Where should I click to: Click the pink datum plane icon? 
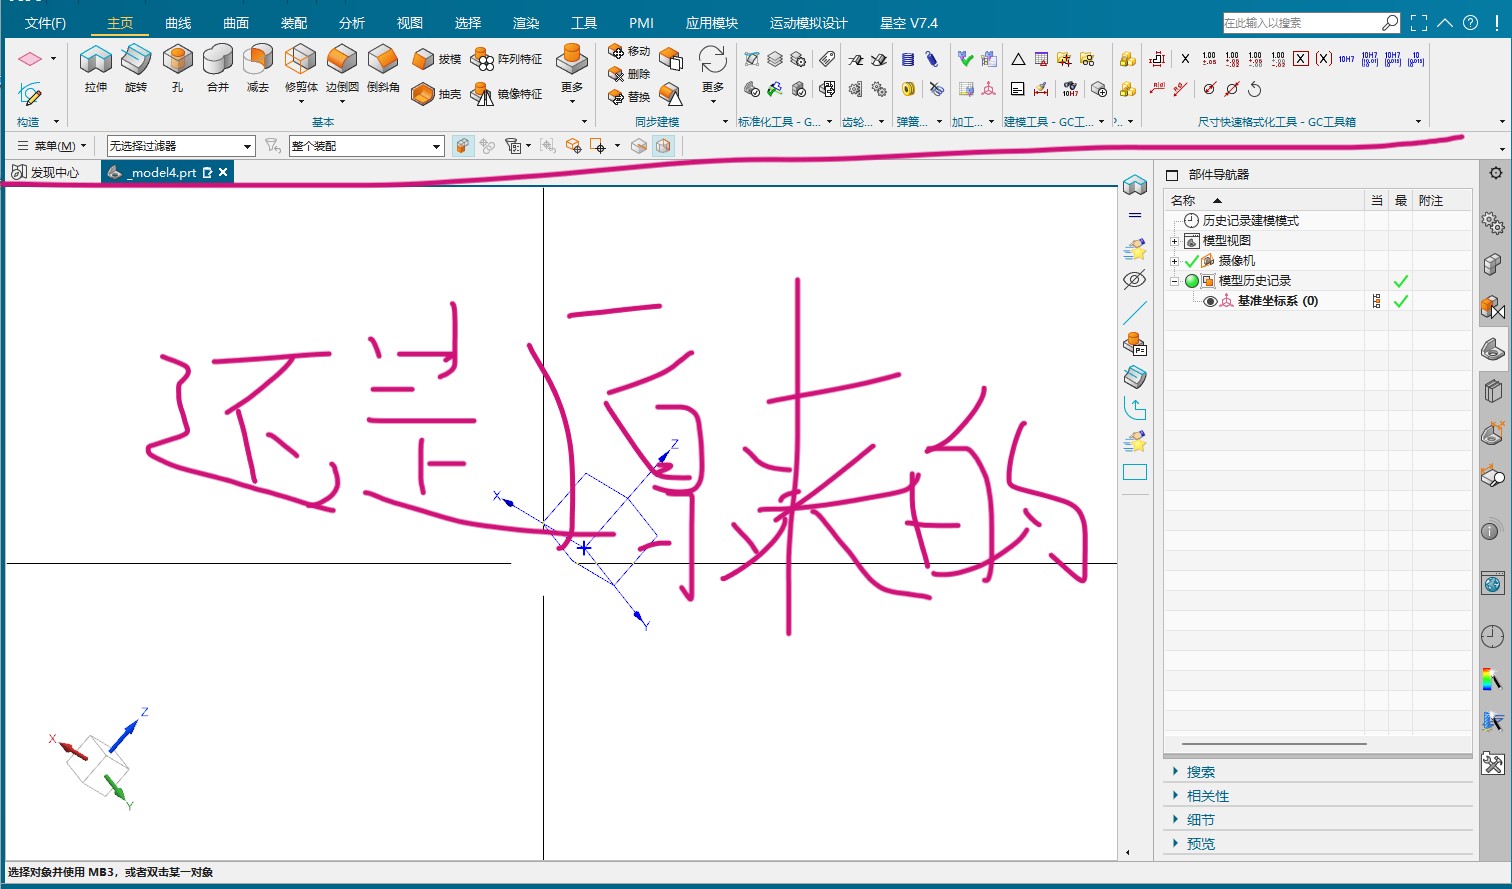click(x=30, y=59)
